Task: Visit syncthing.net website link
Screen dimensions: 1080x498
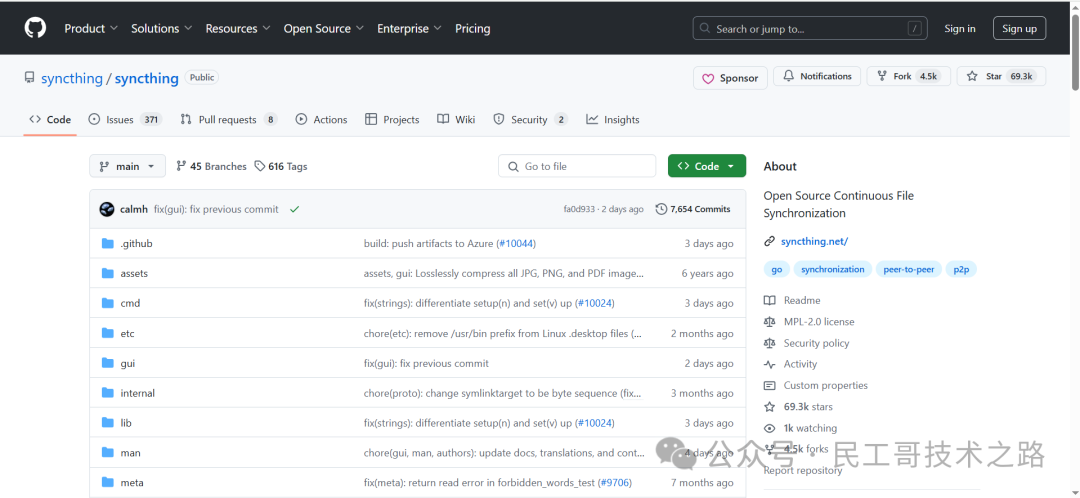Action: pos(814,242)
